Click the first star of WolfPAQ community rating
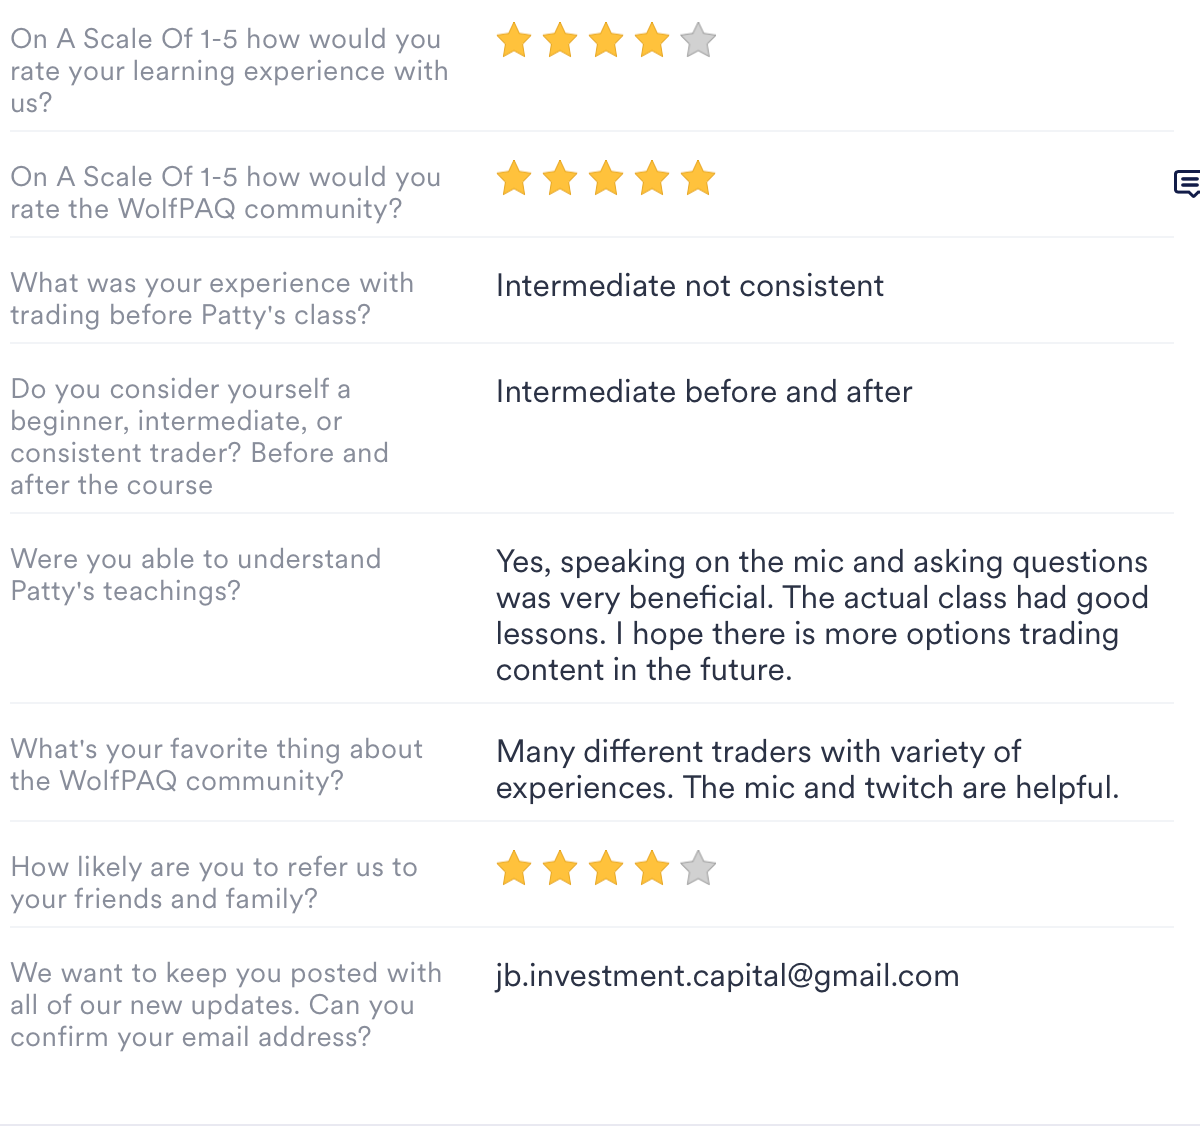The image size is (1200, 1134). pyautogui.click(x=514, y=179)
